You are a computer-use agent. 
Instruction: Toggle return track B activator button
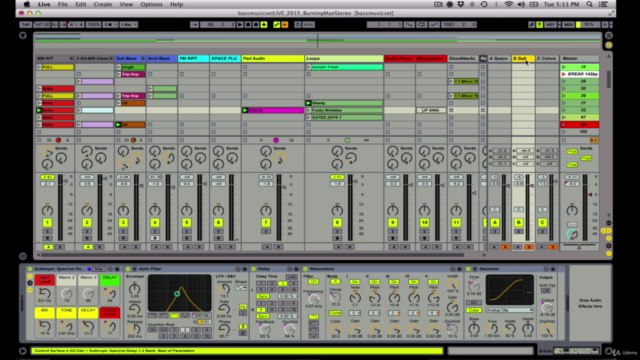(518, 222)
